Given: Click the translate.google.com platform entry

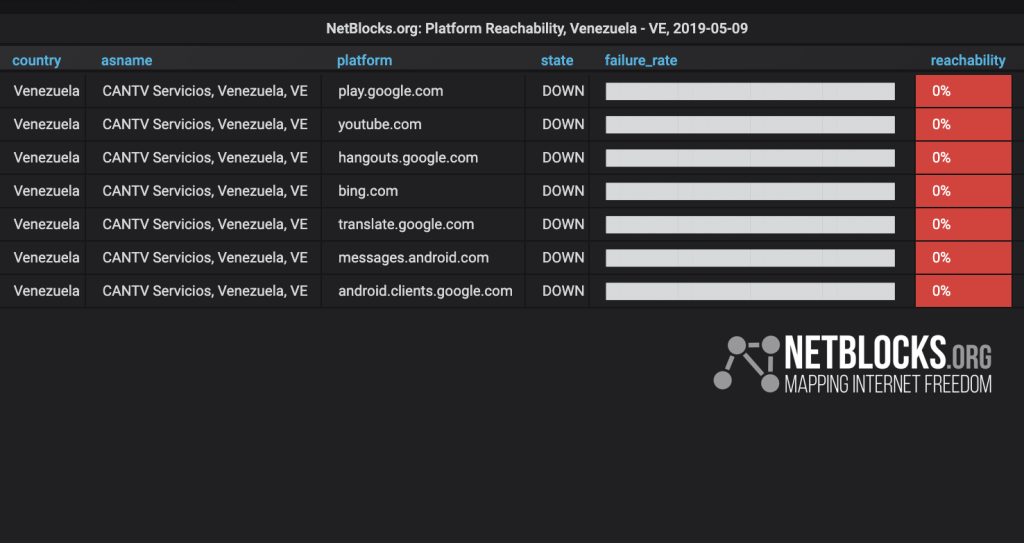Looking at the screenshot, I should click(406, 224).
